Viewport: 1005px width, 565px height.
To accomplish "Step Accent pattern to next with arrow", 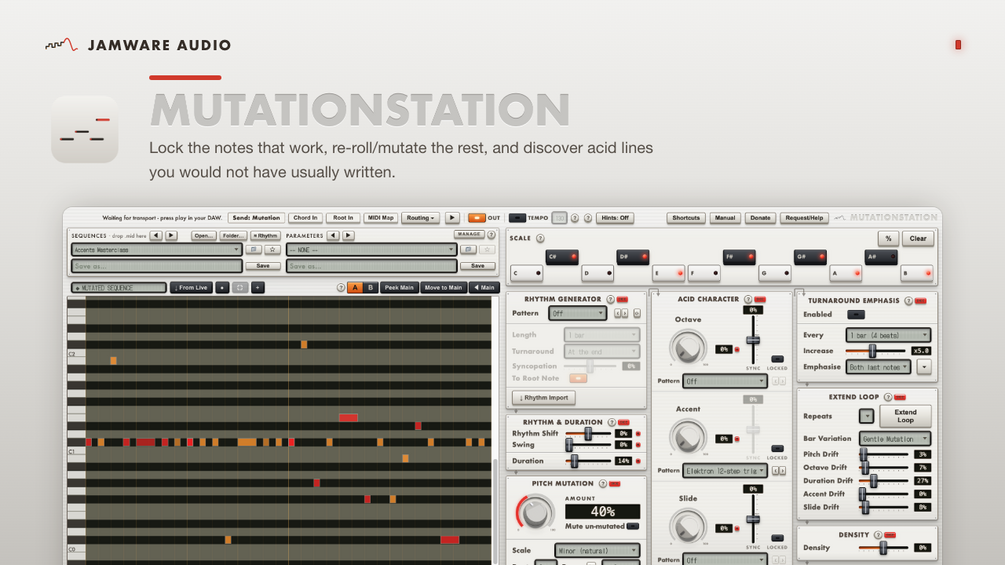I will (x=782, y=471).
